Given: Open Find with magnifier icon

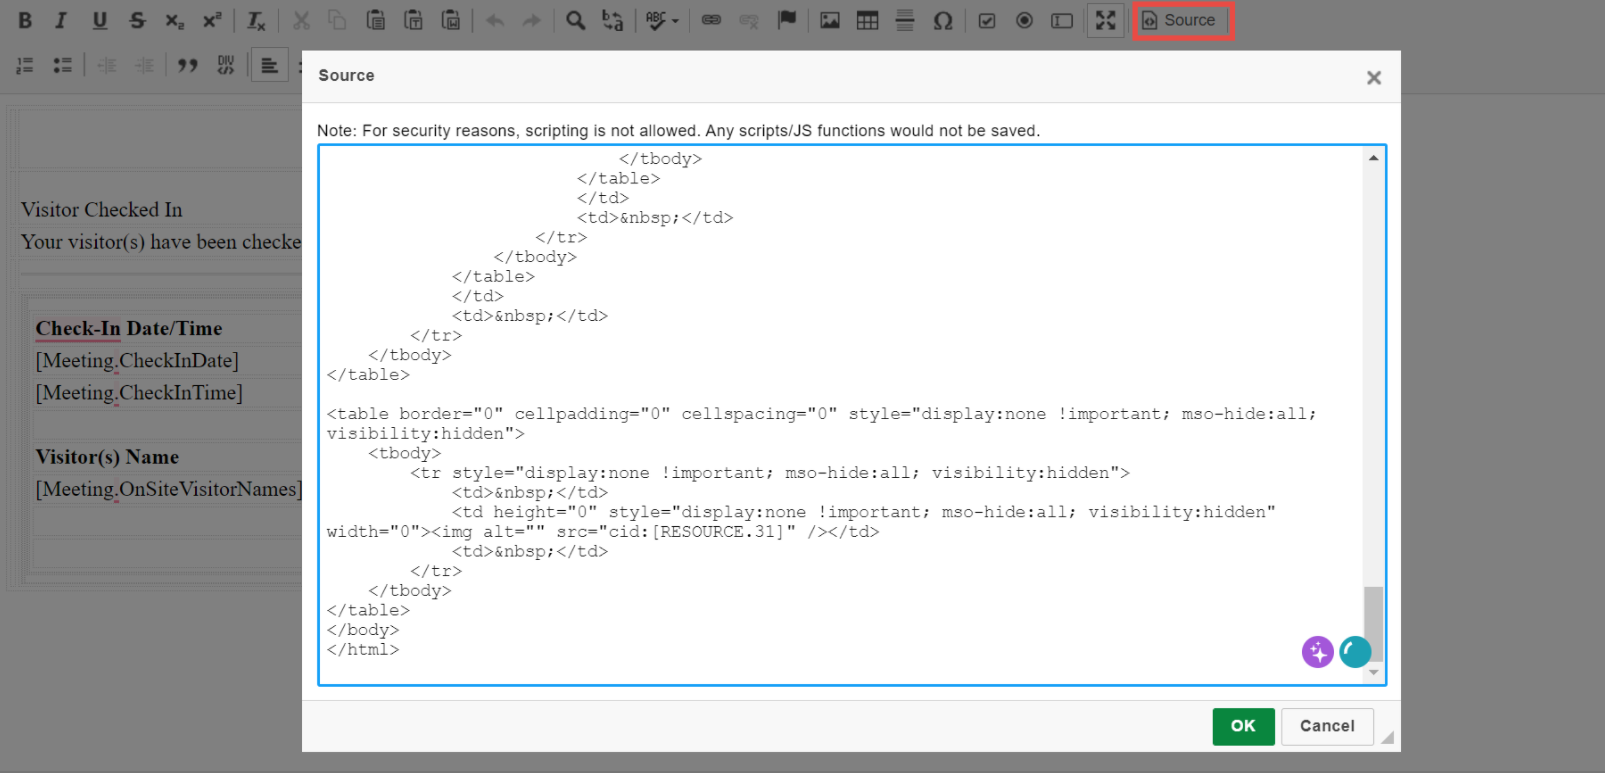Looking at the screenshot, I should point(576,20).
